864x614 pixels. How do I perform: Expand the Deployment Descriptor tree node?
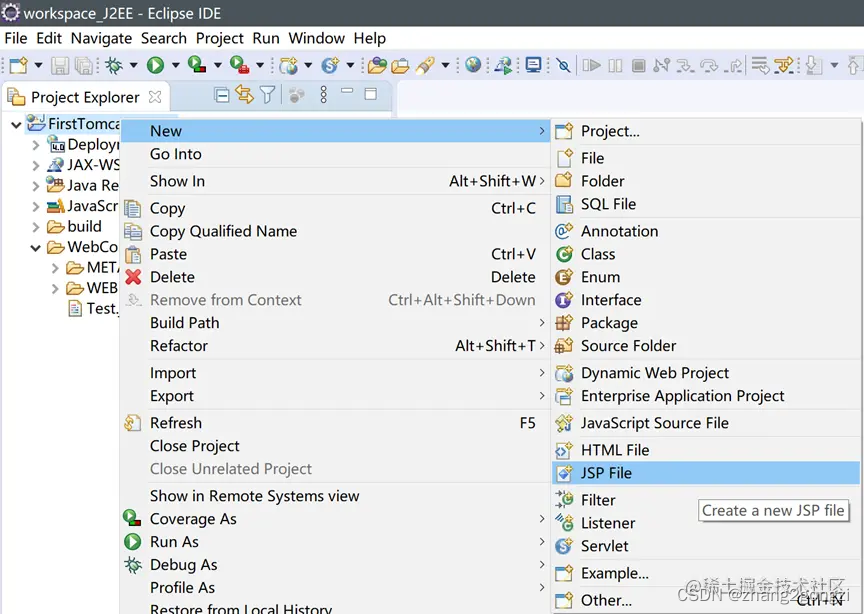[x=36, y=146]
